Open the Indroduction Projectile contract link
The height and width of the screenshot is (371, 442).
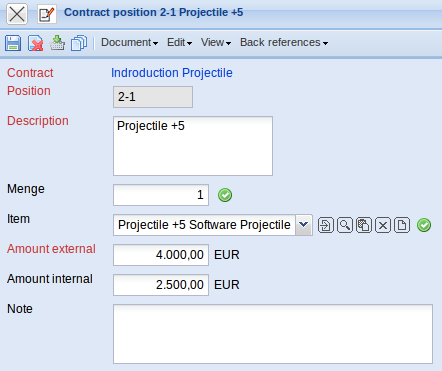[x=172, y=73]
